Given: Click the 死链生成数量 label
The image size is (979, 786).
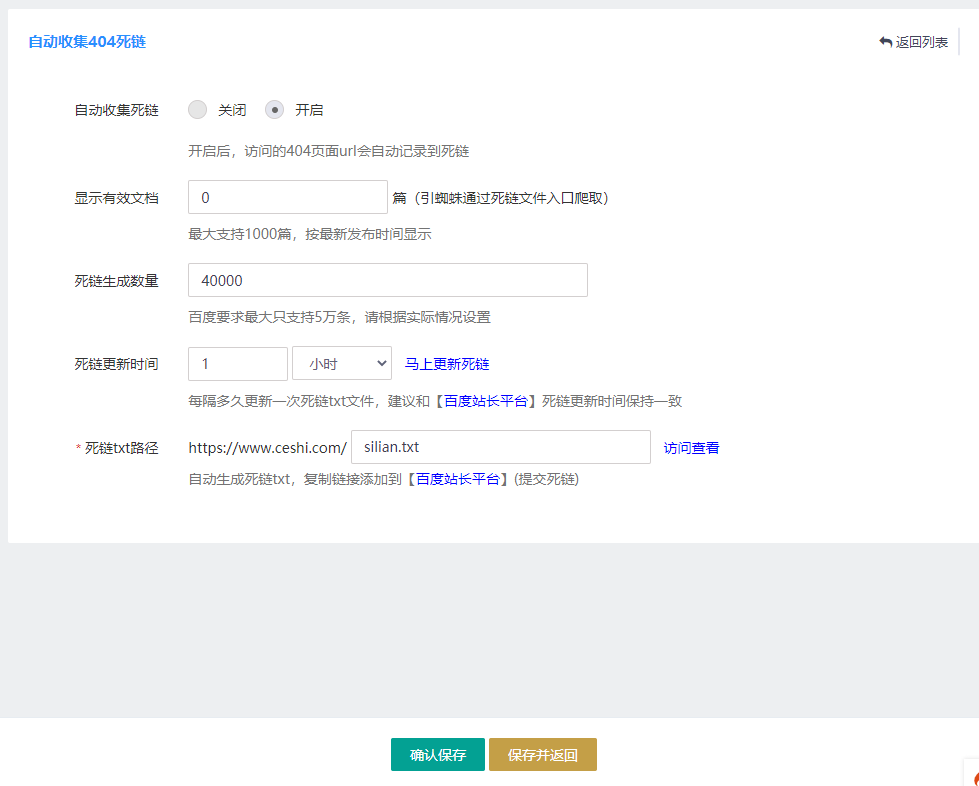Looking at the screenshot, I should tap(117, 281).
